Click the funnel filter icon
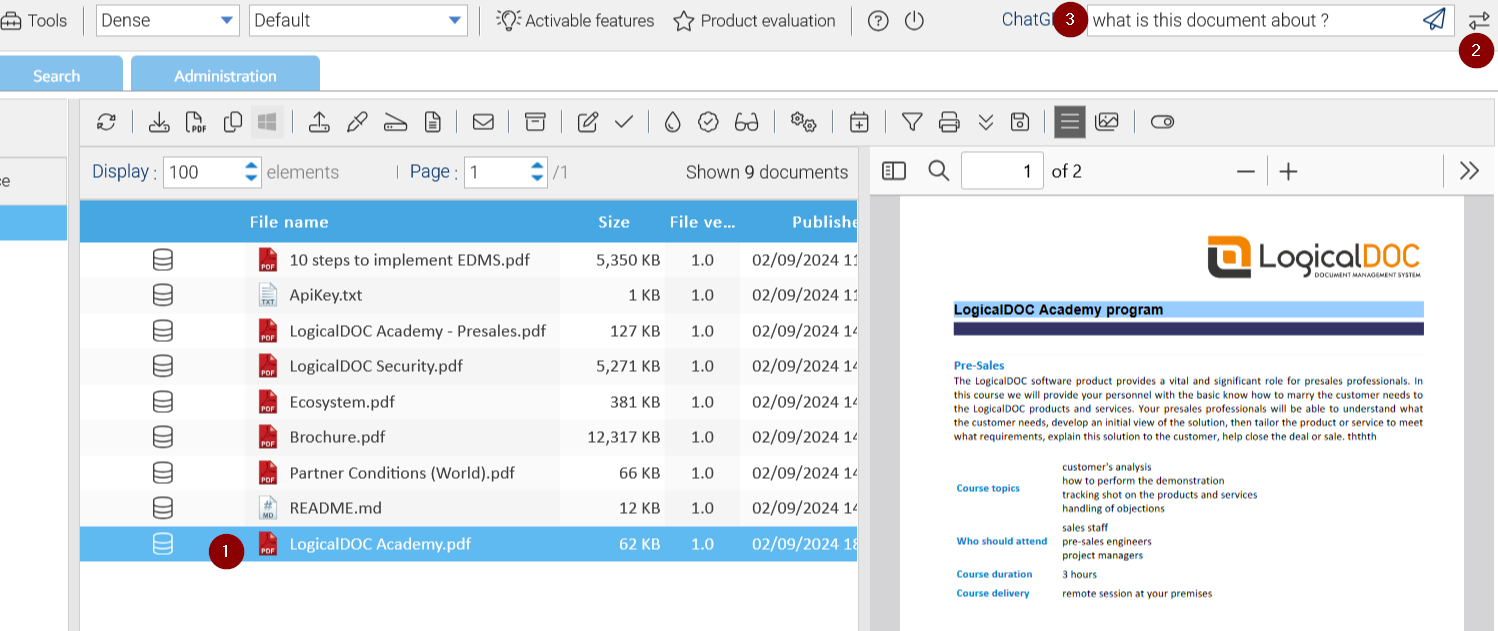Screen dimensions: 1498x631 coord(912,122)
